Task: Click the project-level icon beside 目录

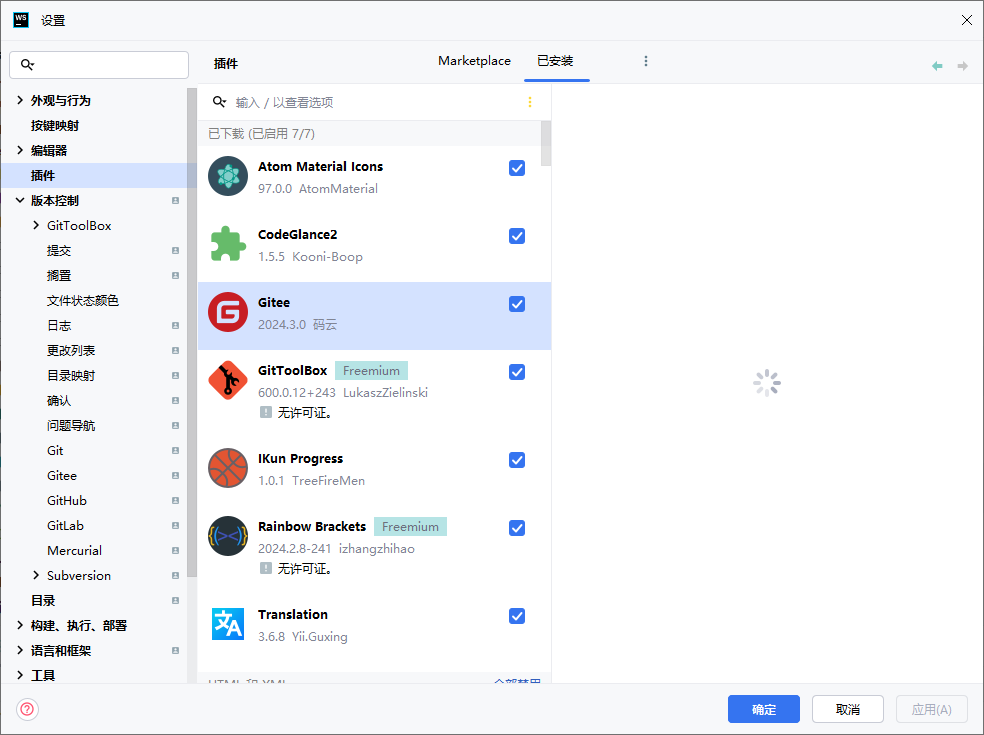Action: tap(176, 601)
